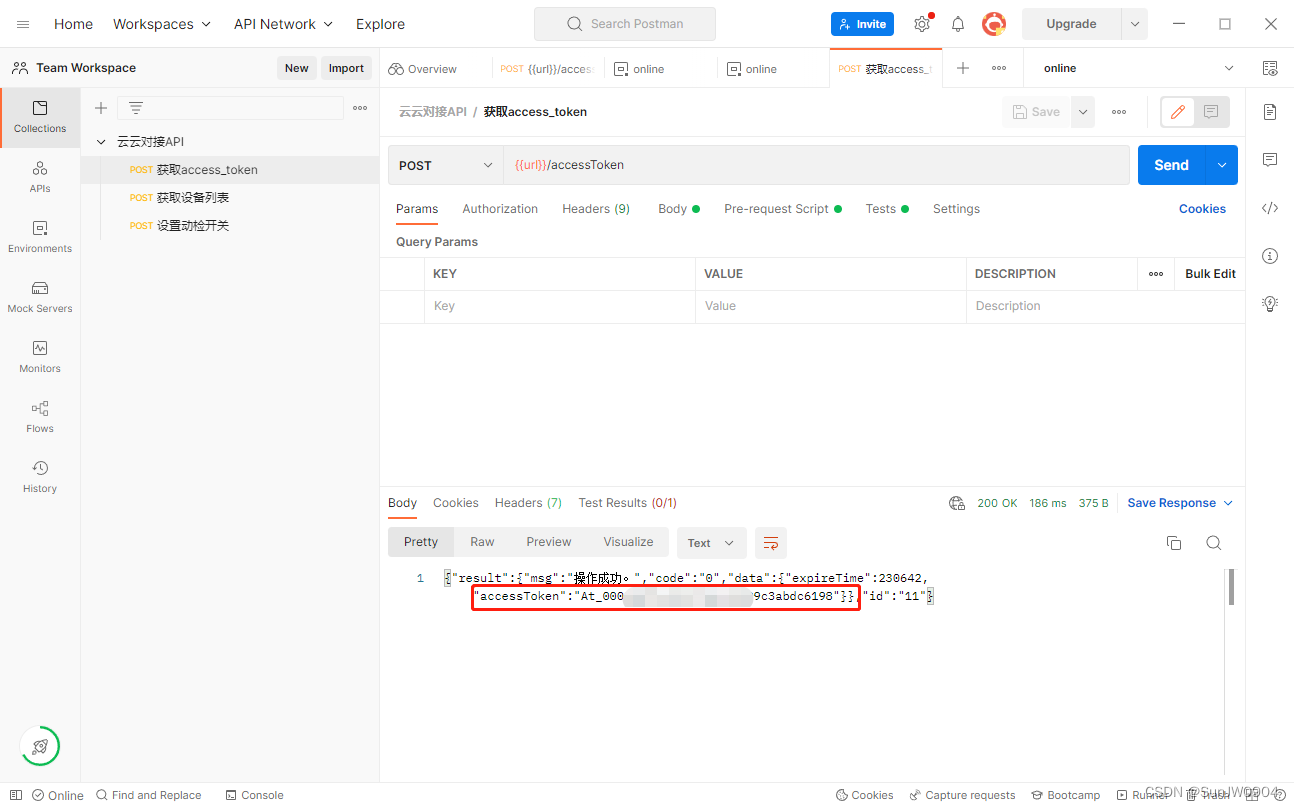Open related collections lightbulb icon

click(x=1270, y=303)
